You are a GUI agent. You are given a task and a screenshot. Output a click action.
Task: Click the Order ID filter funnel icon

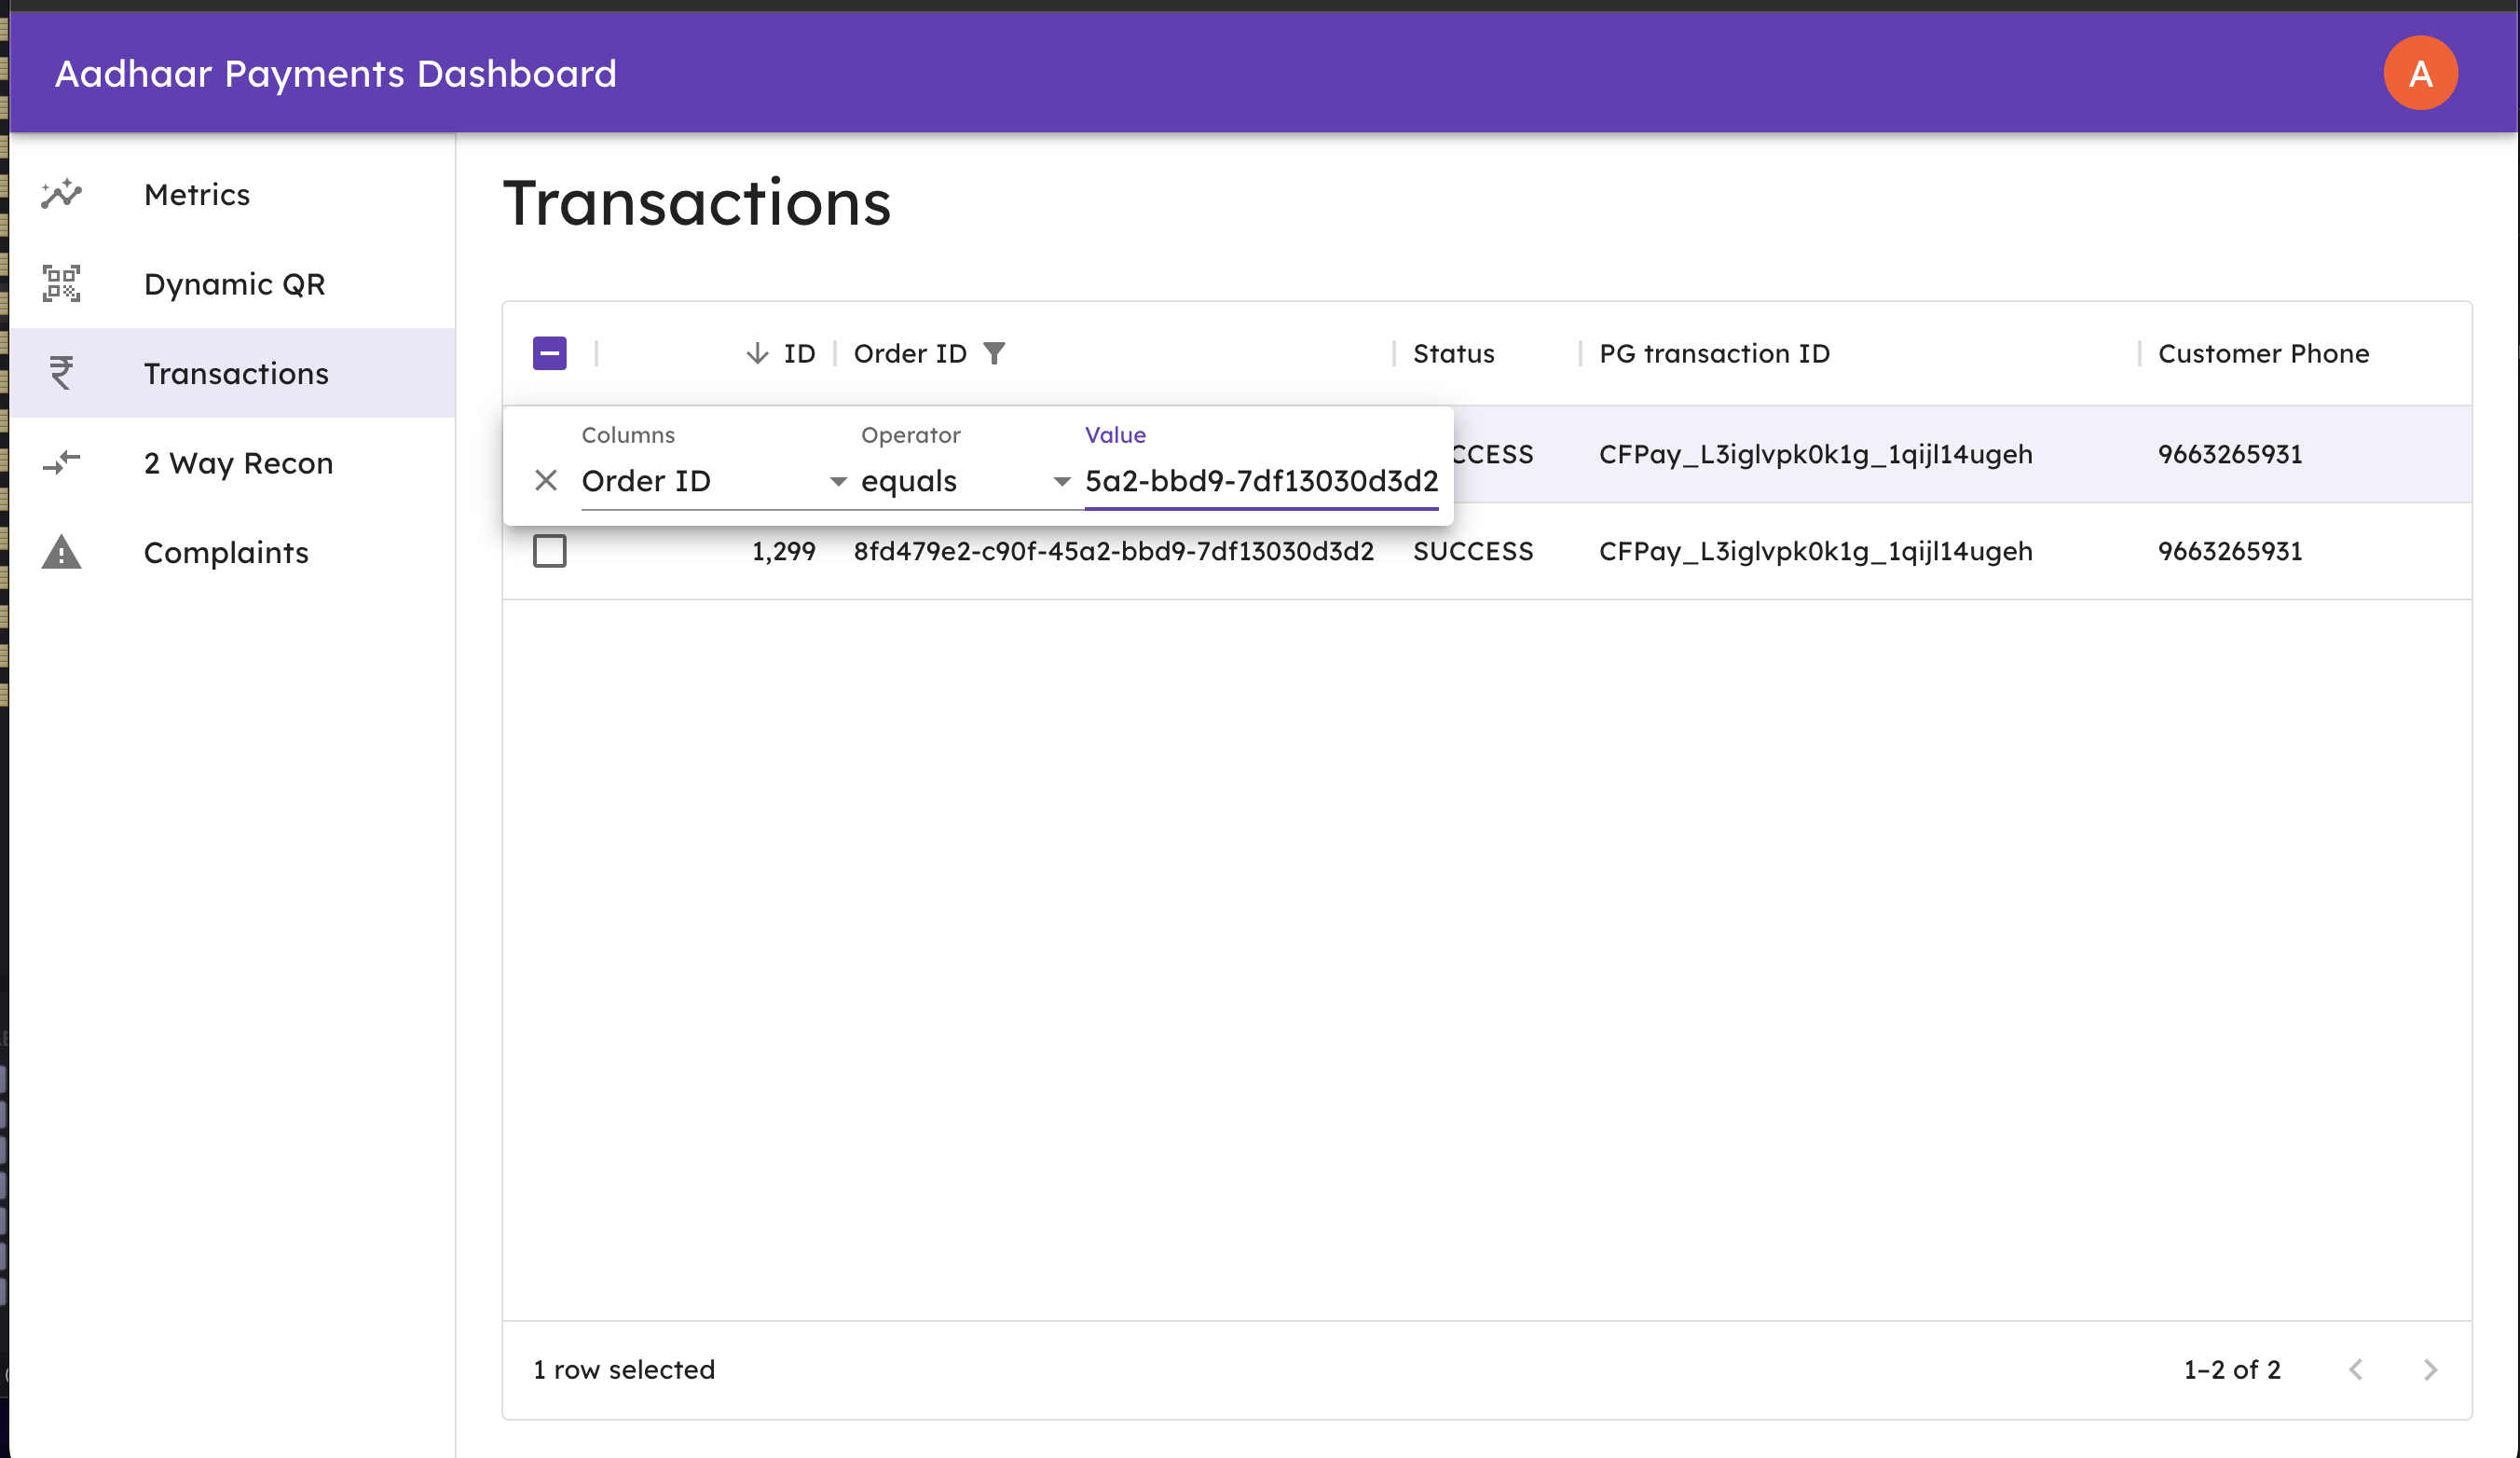click(x=993, y=353)
